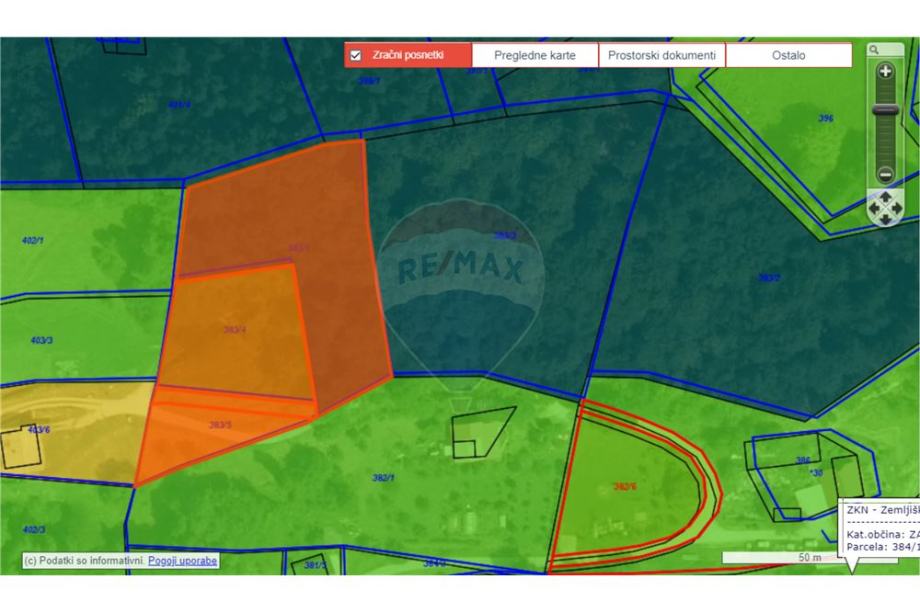Click parcel label 403/3
The height and width of the screenshot is (613, 920).
tap(42, 340)
